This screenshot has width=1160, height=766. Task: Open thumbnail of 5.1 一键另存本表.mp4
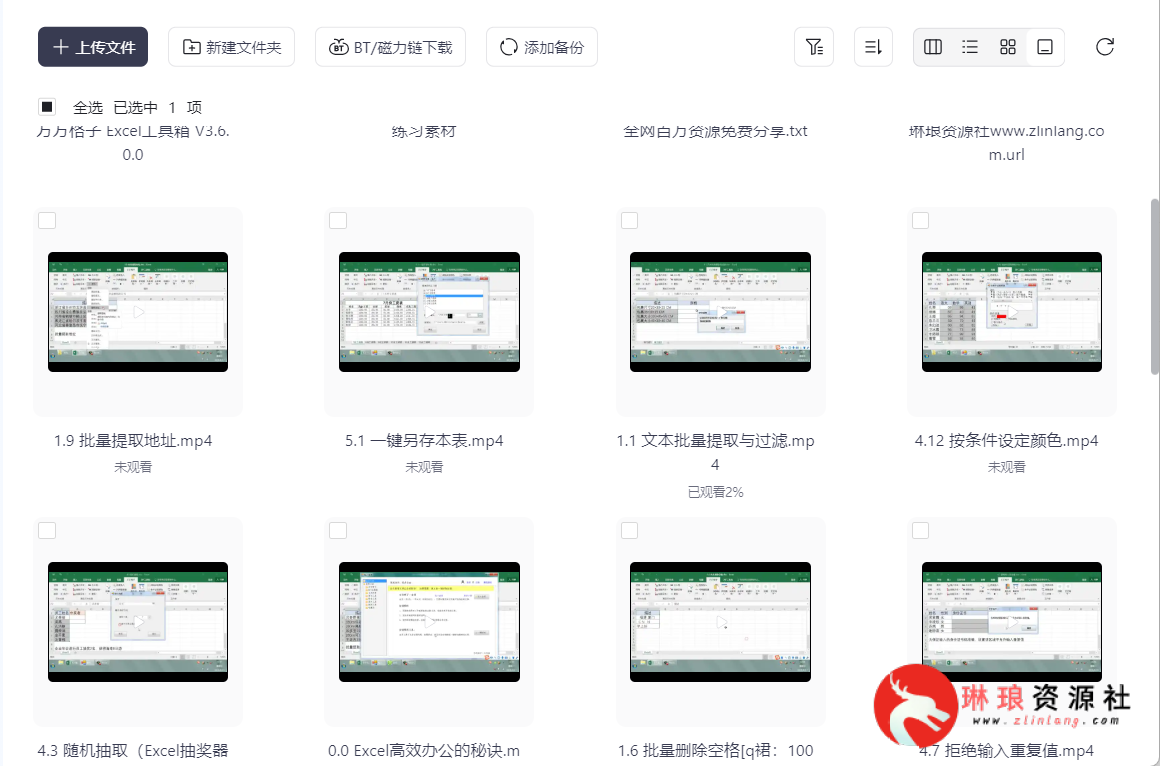point(429,312)
